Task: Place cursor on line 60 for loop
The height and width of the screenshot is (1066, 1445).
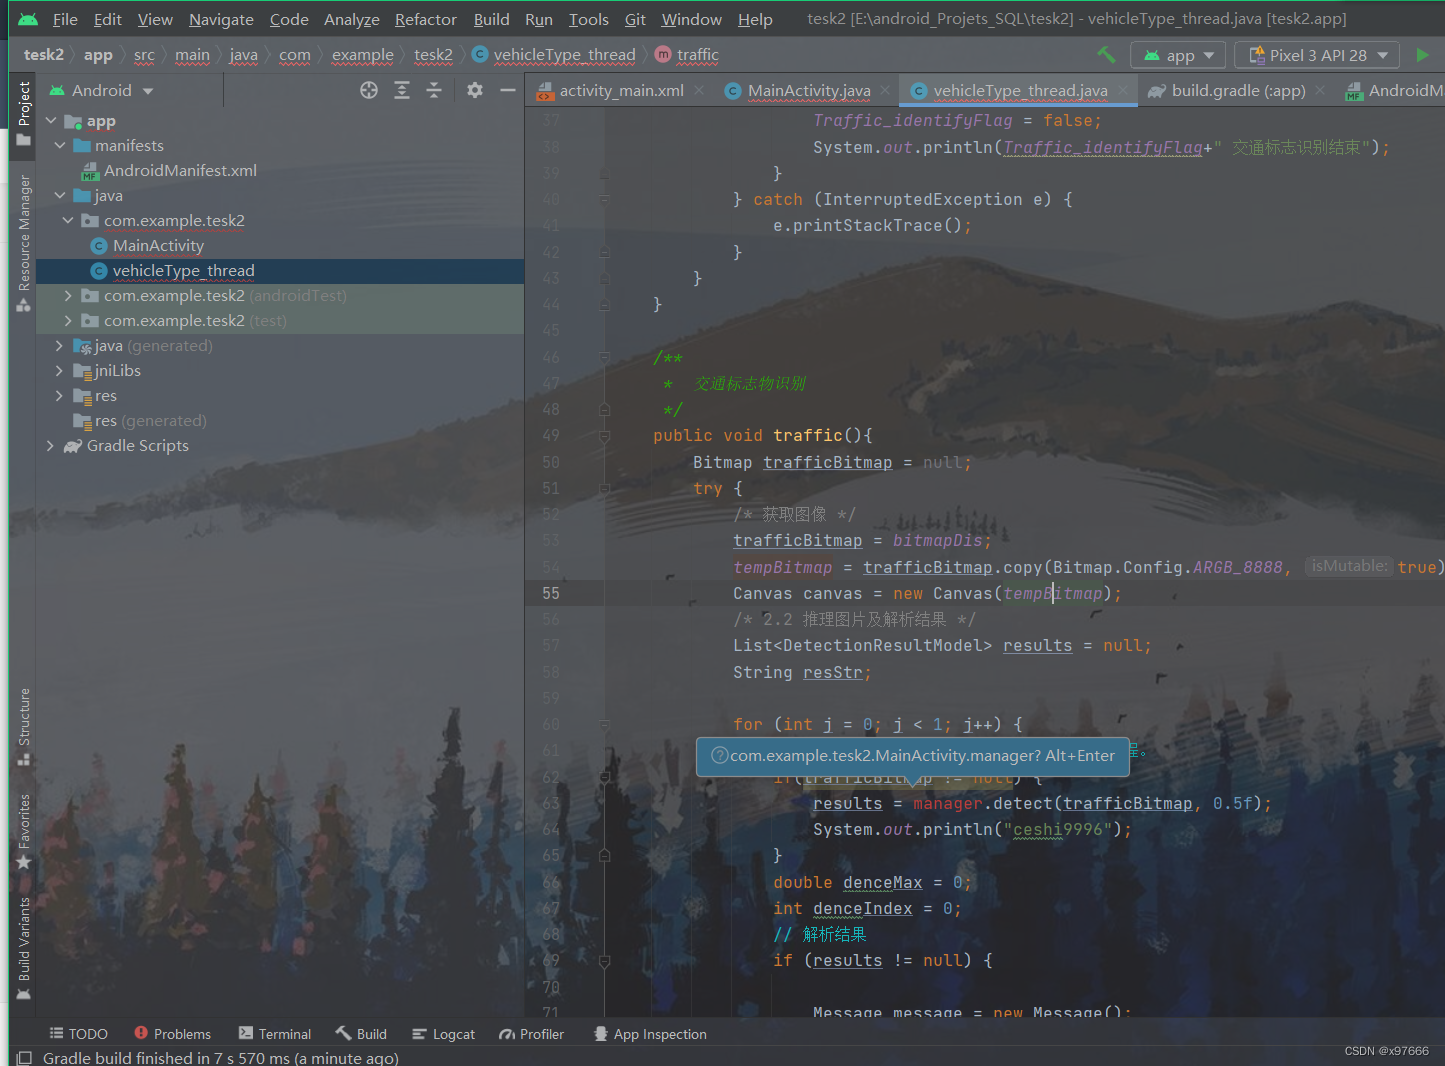Action: tap(877, 725)
